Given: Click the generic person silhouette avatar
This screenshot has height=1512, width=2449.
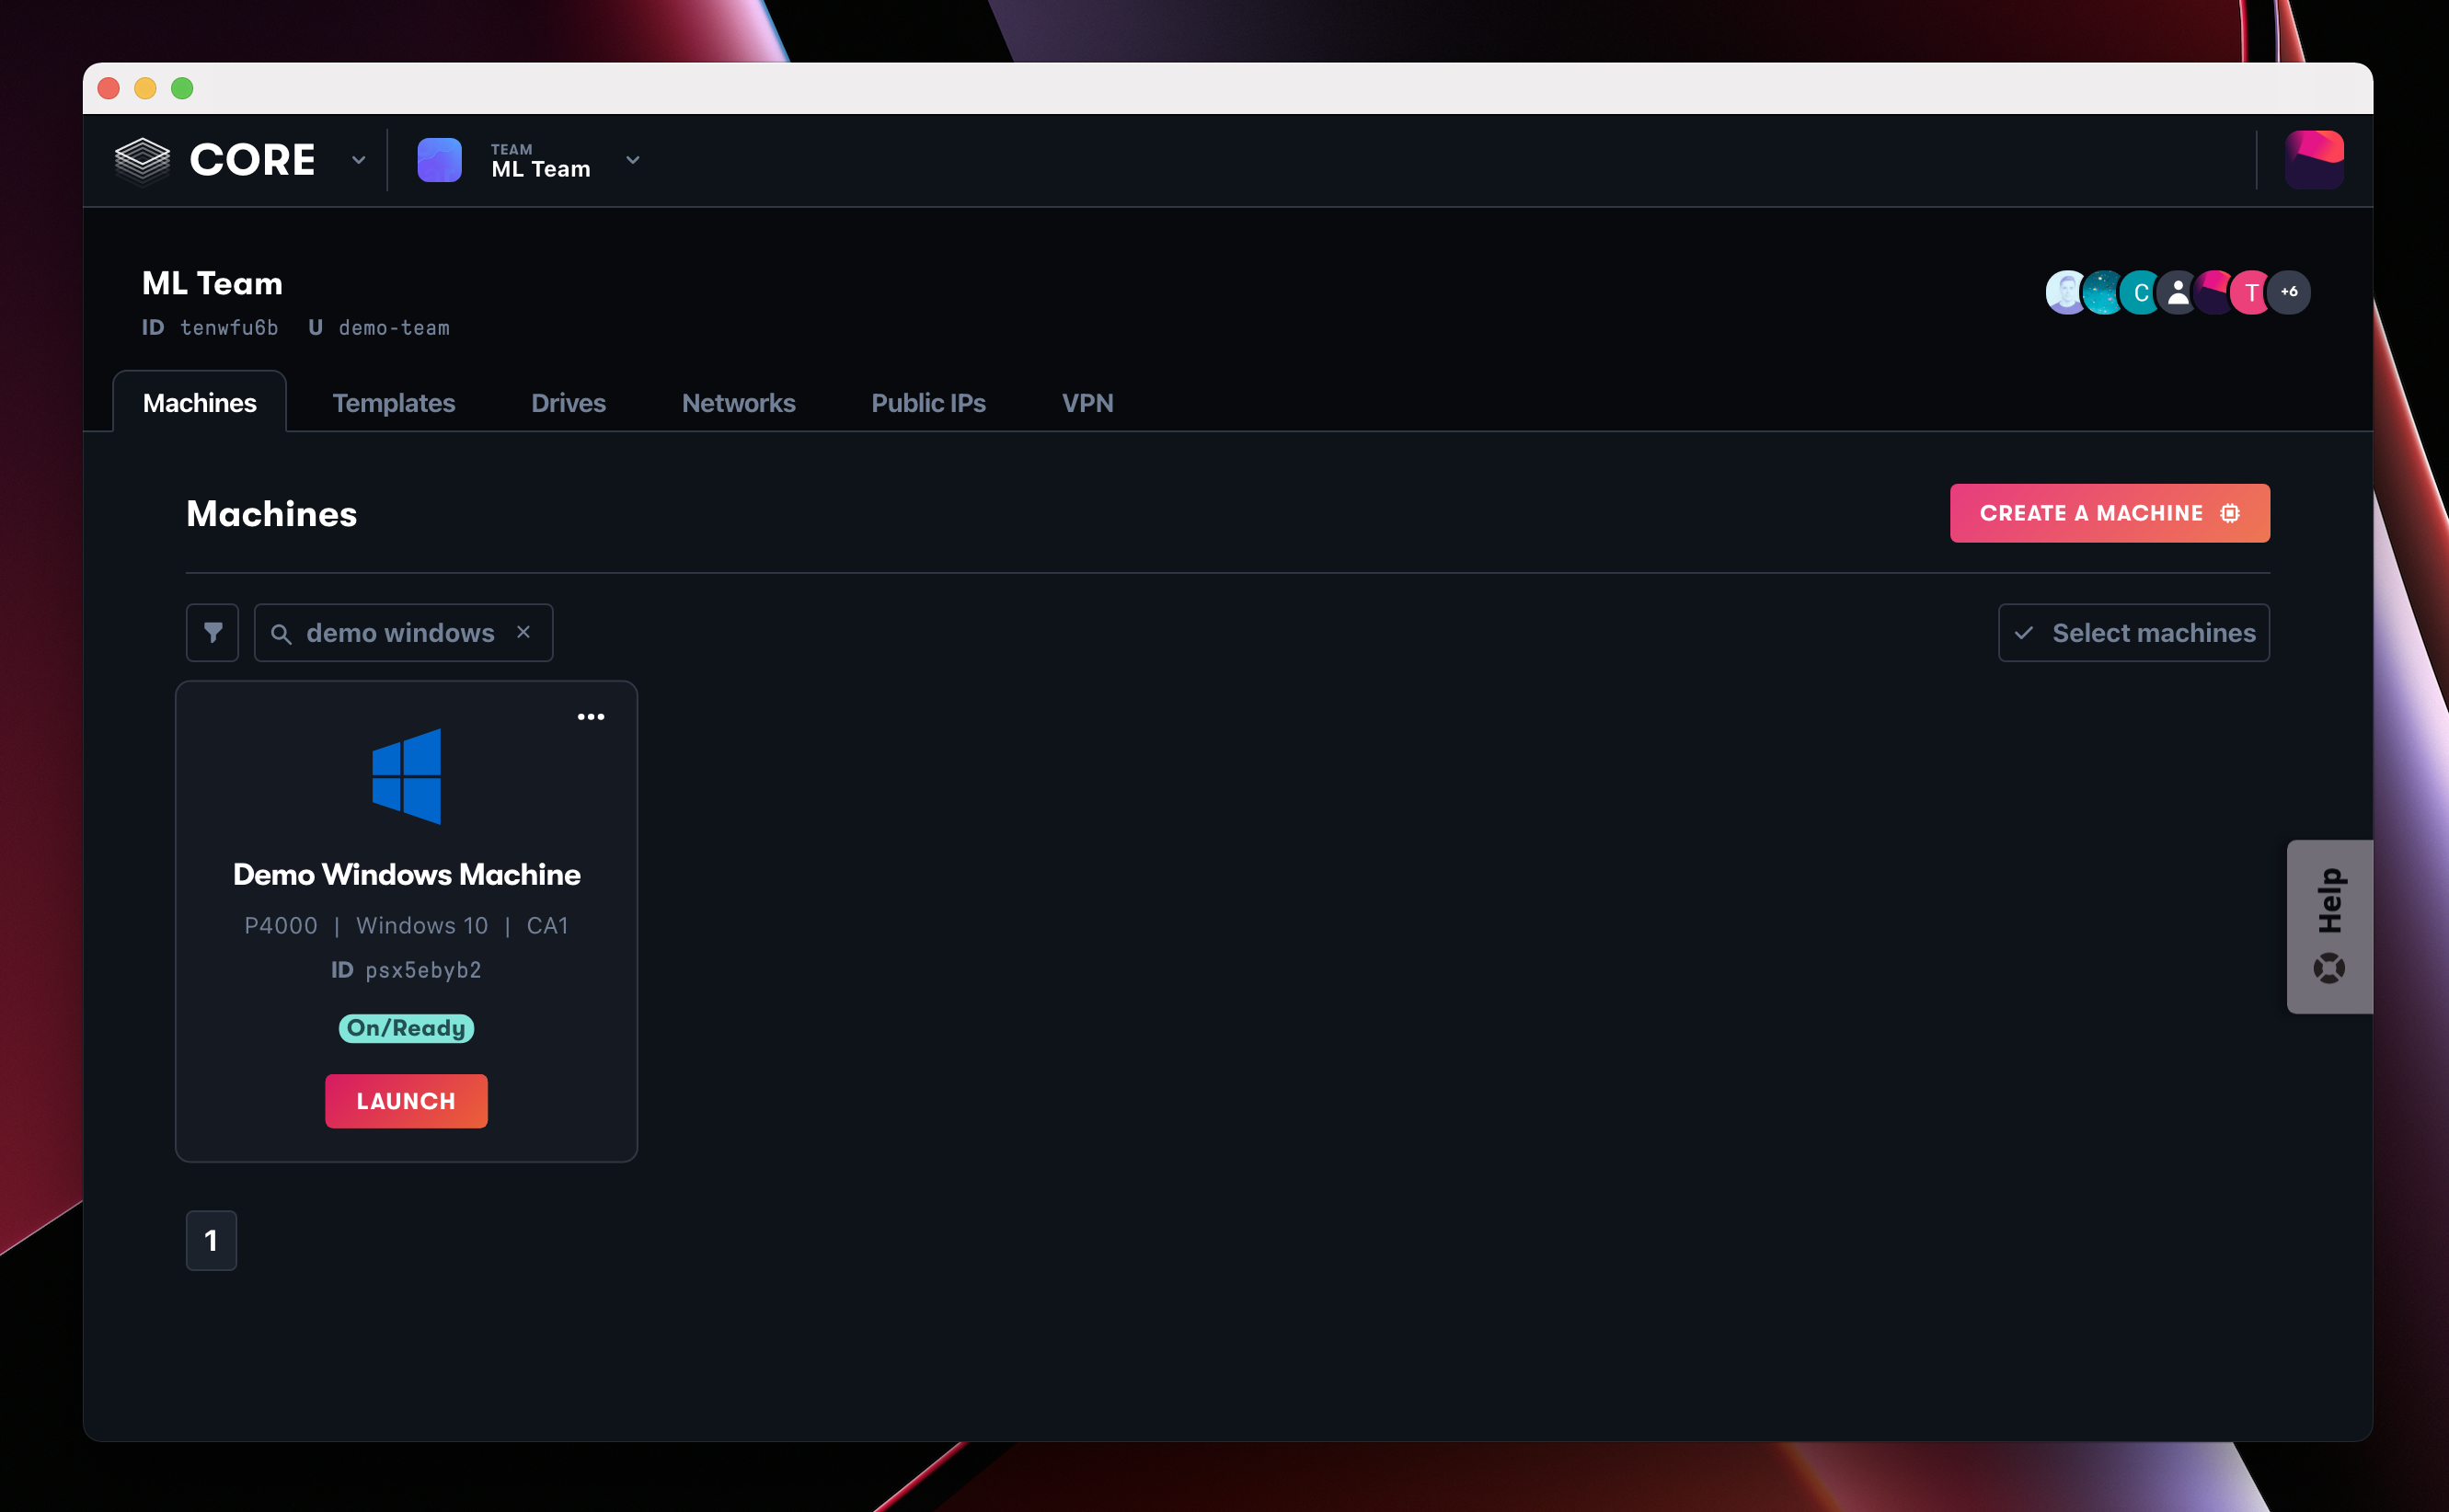Looking at the screenshot, I should [2177, 292].
